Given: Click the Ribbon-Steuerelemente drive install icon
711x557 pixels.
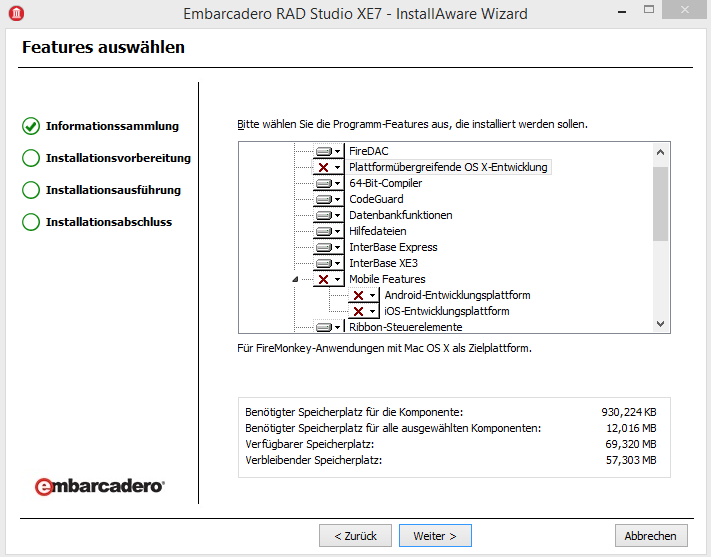Looking at the screenshot, I should pos(324,327).
